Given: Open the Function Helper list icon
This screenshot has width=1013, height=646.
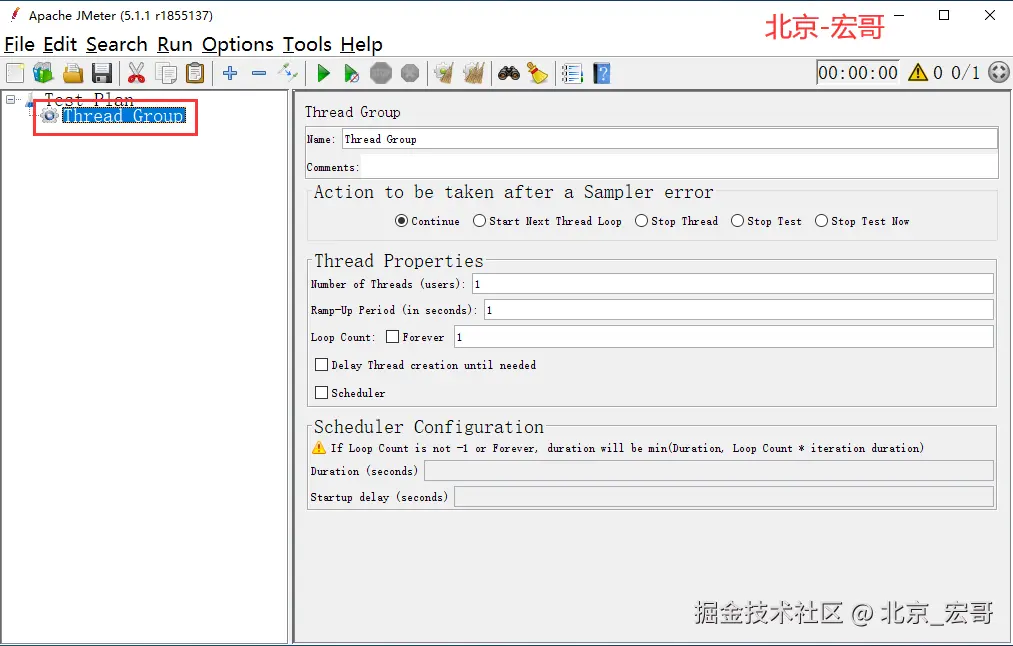Looking at the screenshot, I should [x=572, y=73].
